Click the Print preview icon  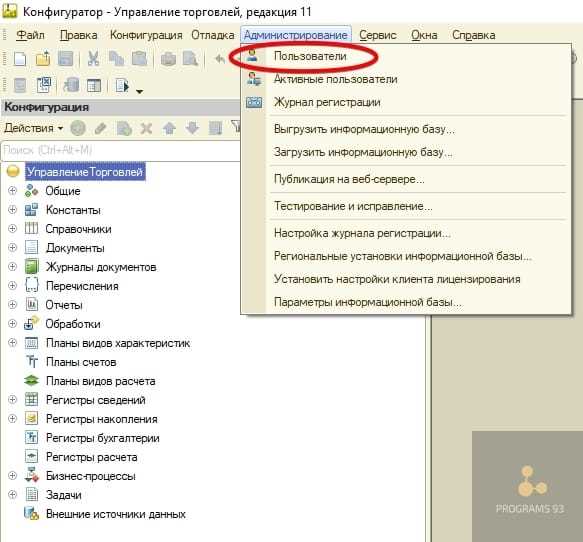pos(190,59)
